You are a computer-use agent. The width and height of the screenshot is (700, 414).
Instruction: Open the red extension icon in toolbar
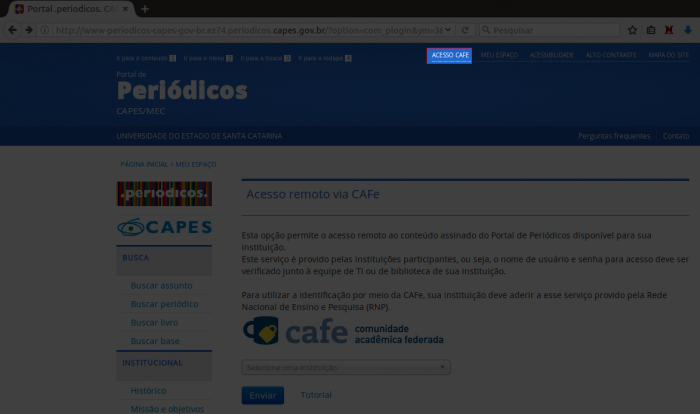(669, 30)
